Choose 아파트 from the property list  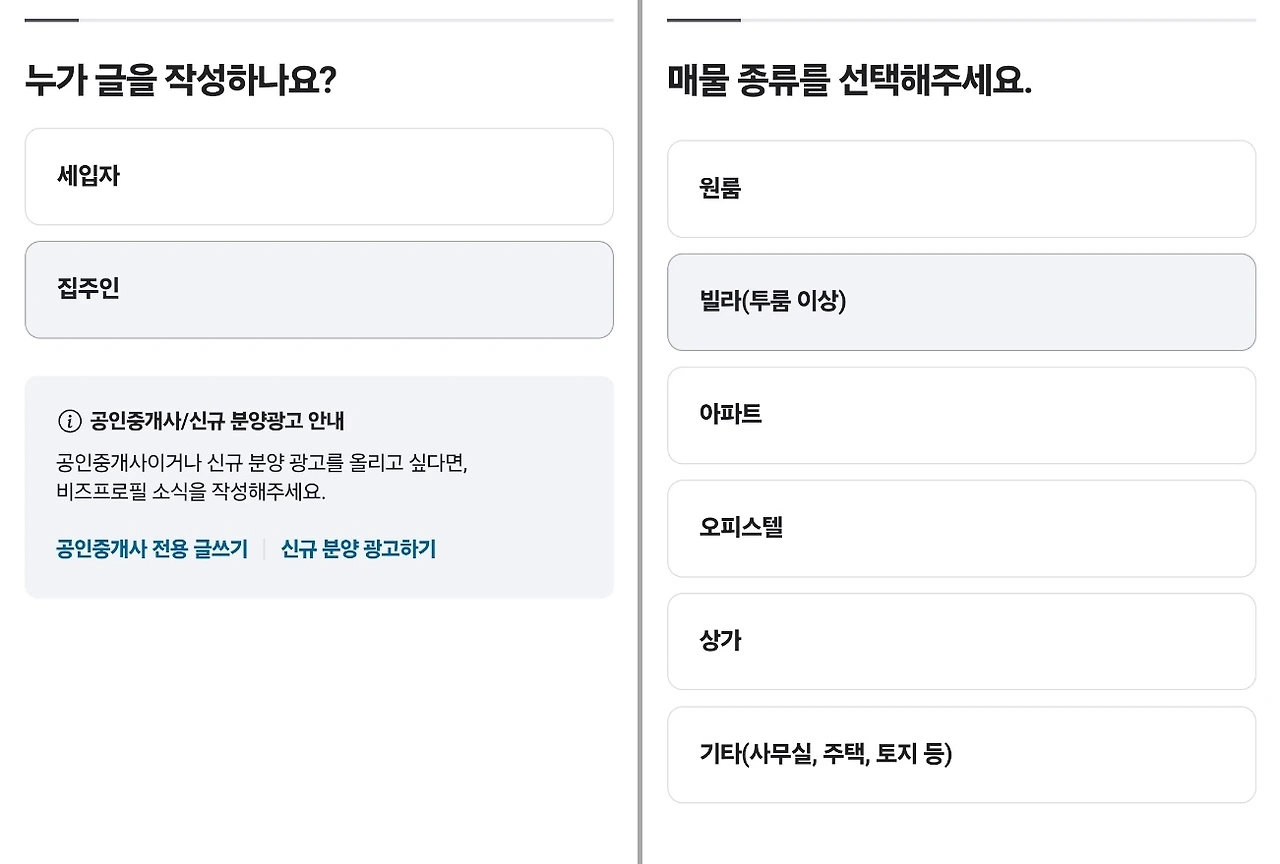click(961, 415)
